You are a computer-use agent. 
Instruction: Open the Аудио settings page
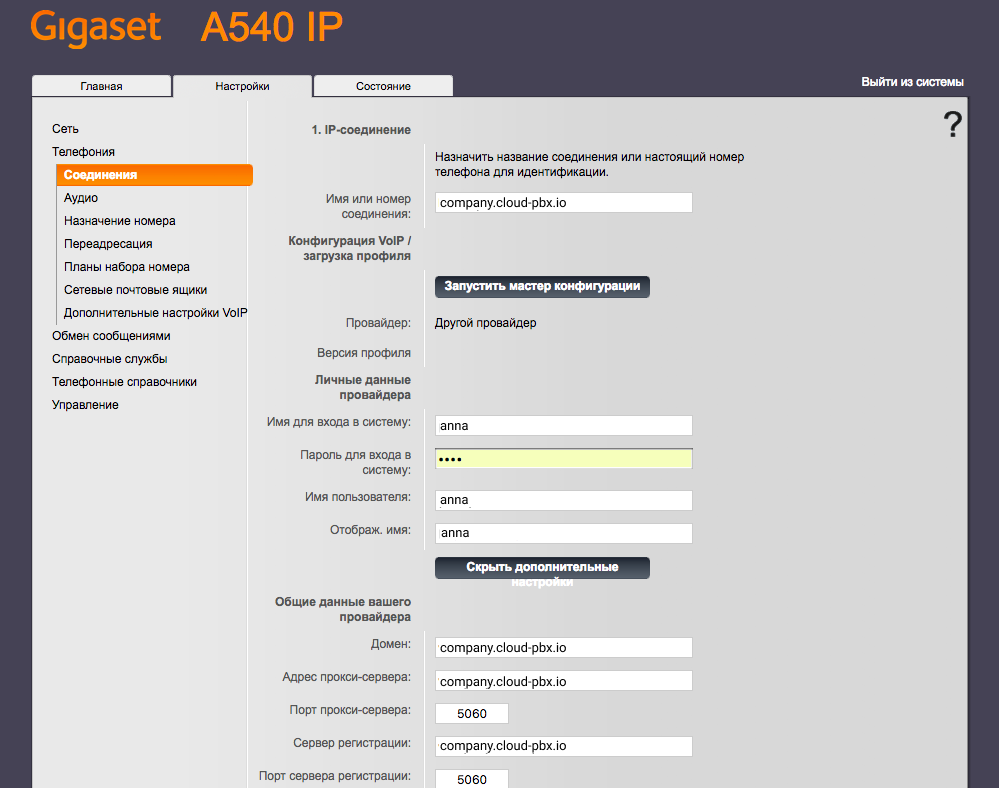81,198
